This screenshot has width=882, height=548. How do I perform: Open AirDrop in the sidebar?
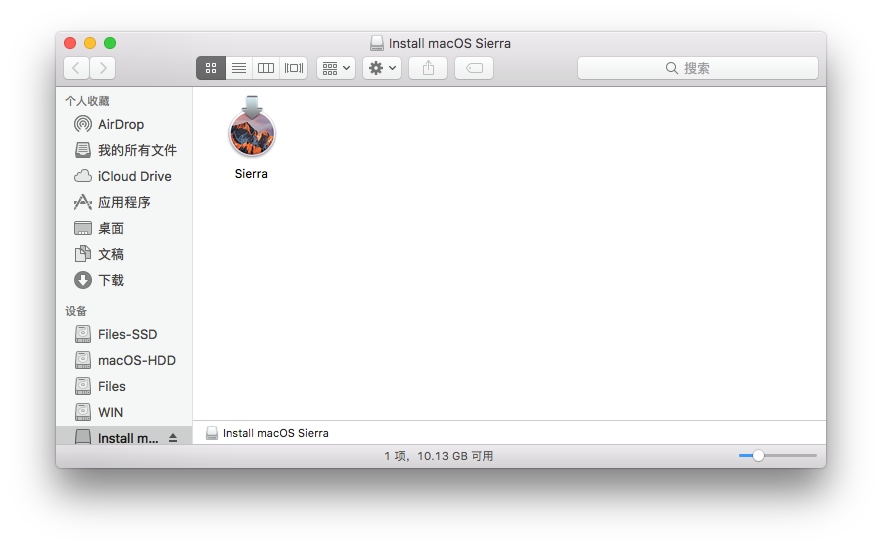click(x=124, y=124)
